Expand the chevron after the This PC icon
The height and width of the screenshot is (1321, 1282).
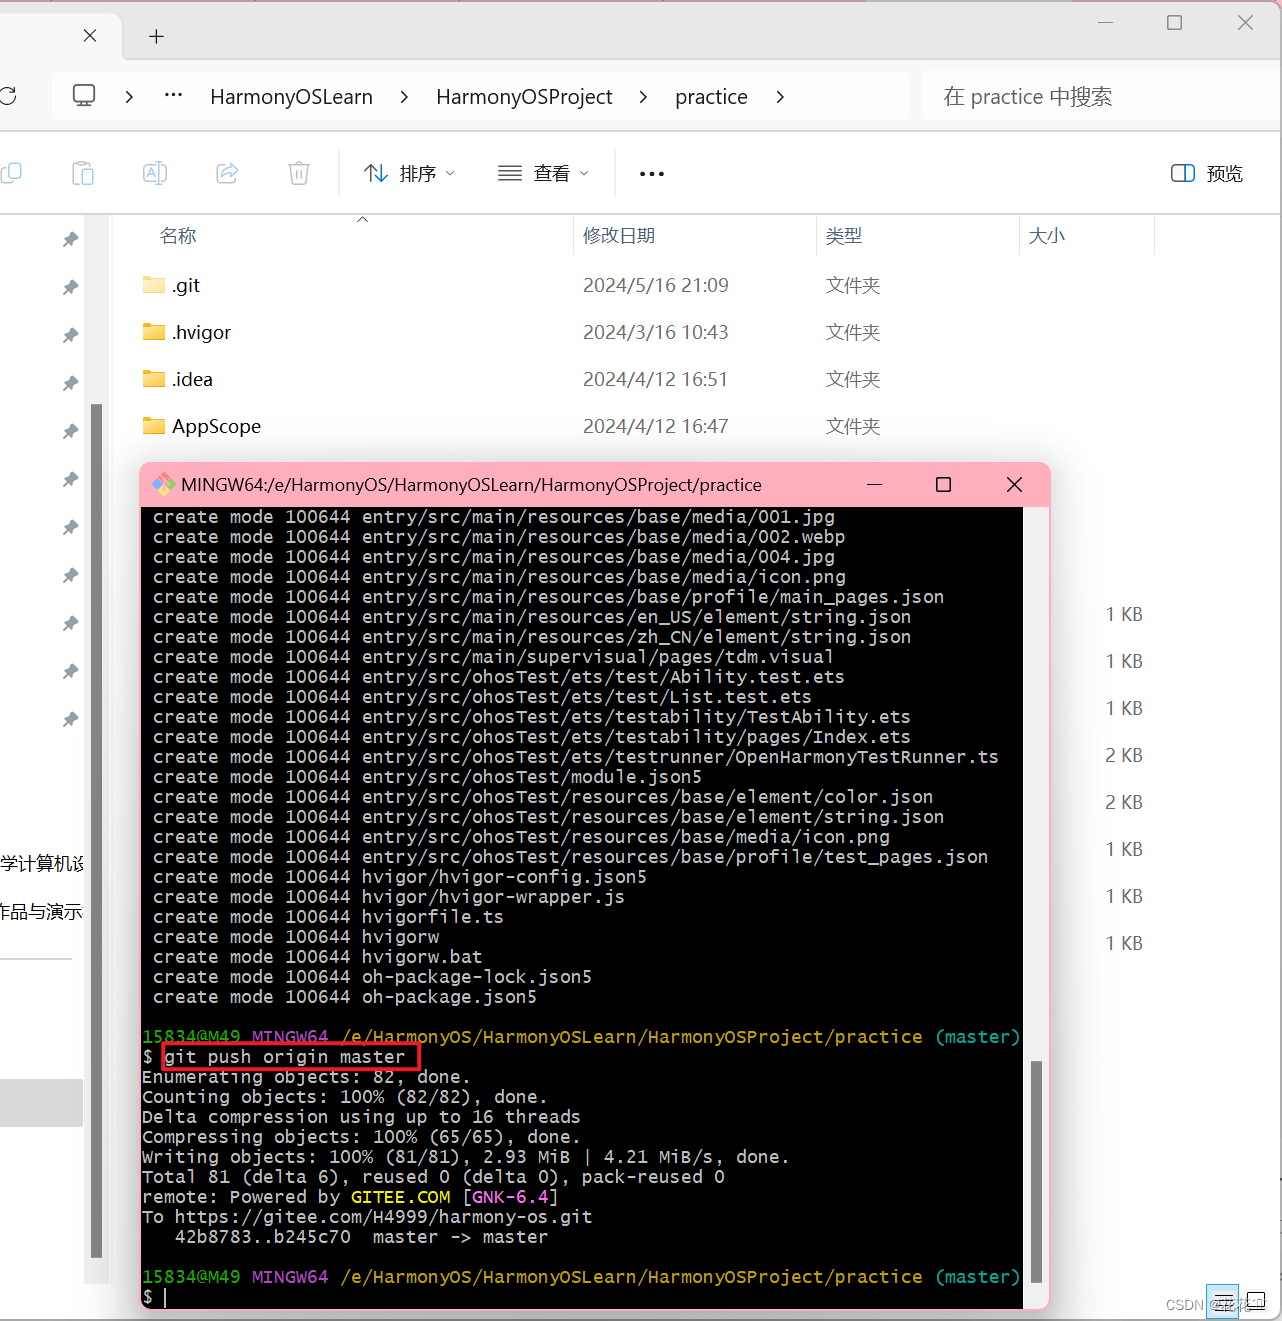click(x=129, y=97)
